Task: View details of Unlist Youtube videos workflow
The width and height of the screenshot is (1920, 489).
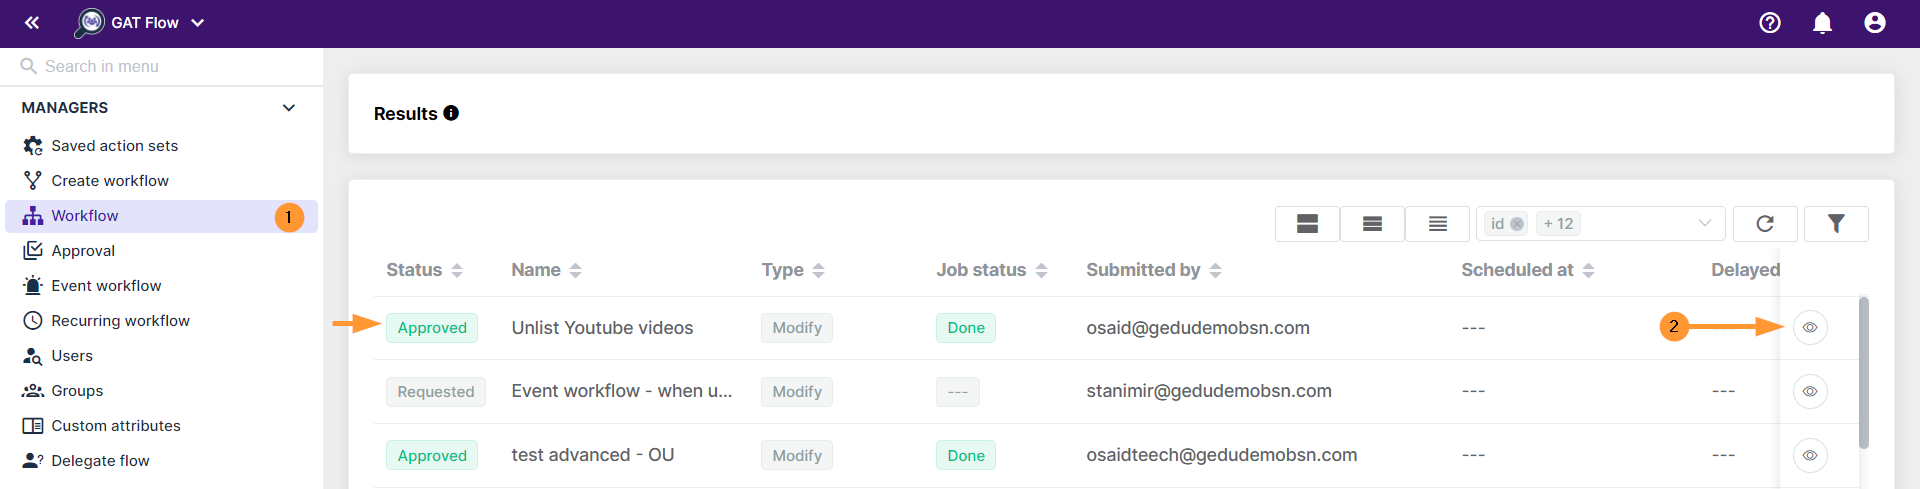Action: pos(1810,328)
